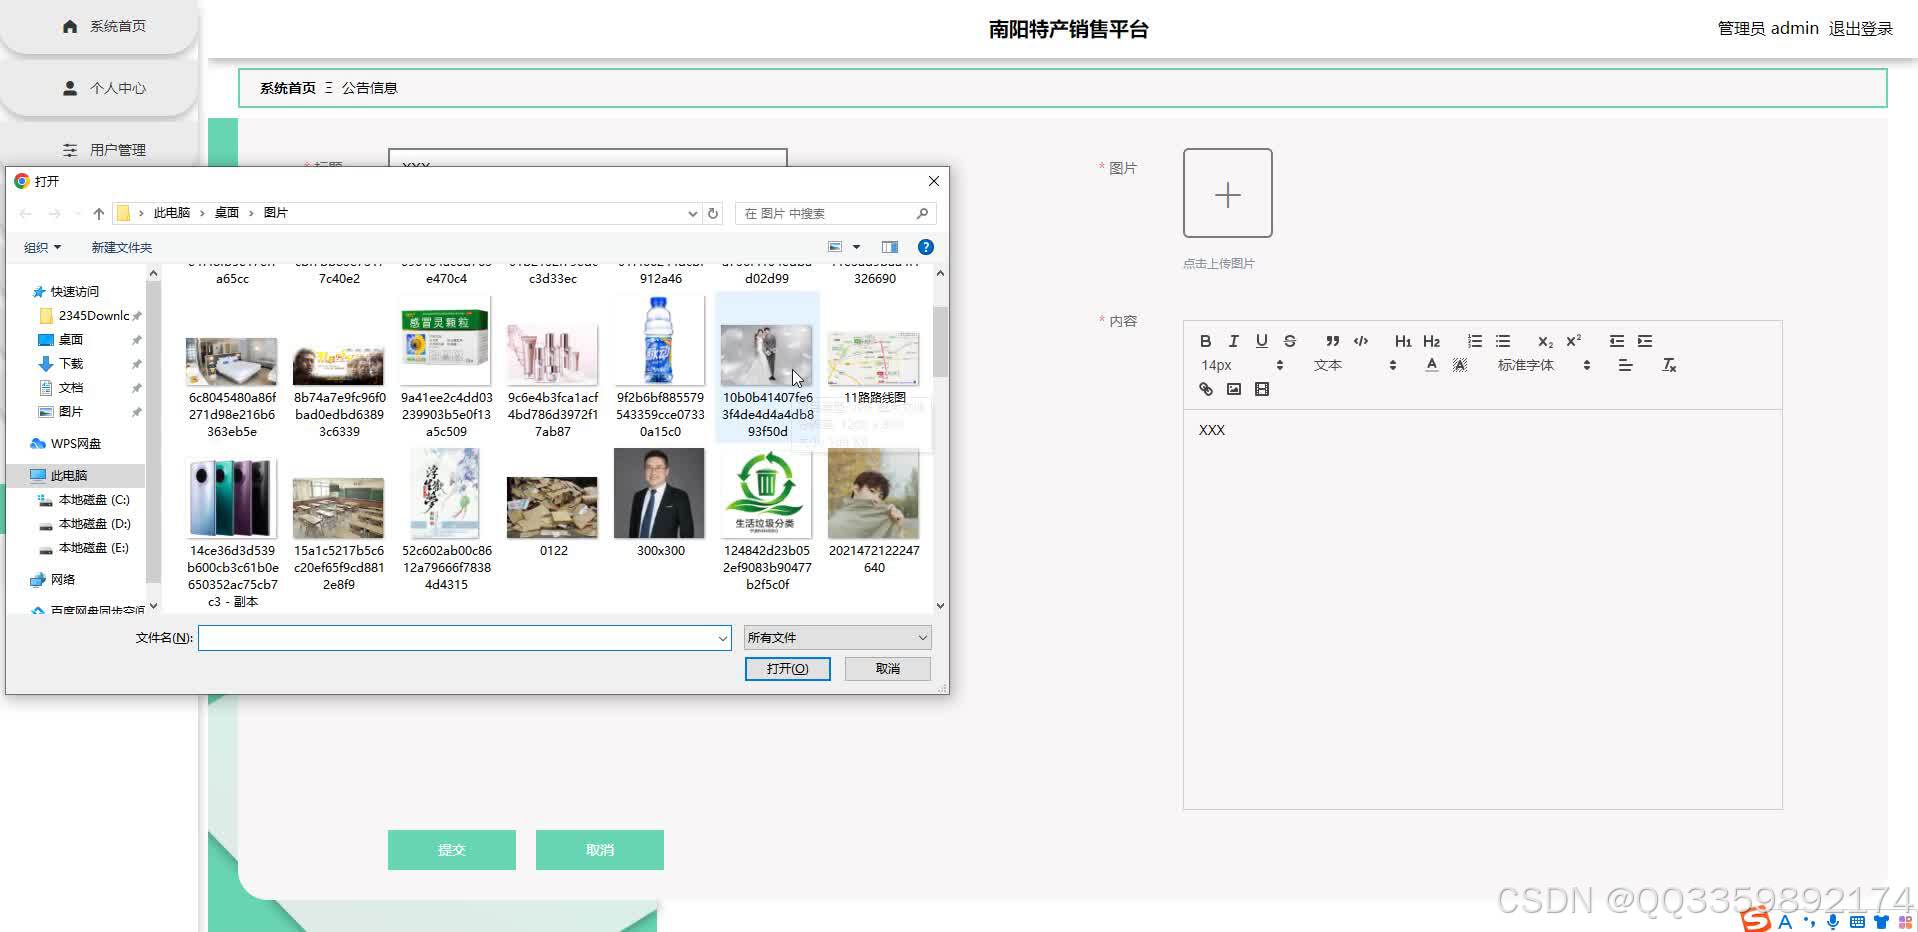
Task: Open file dialog help
Action: (925, 247)
